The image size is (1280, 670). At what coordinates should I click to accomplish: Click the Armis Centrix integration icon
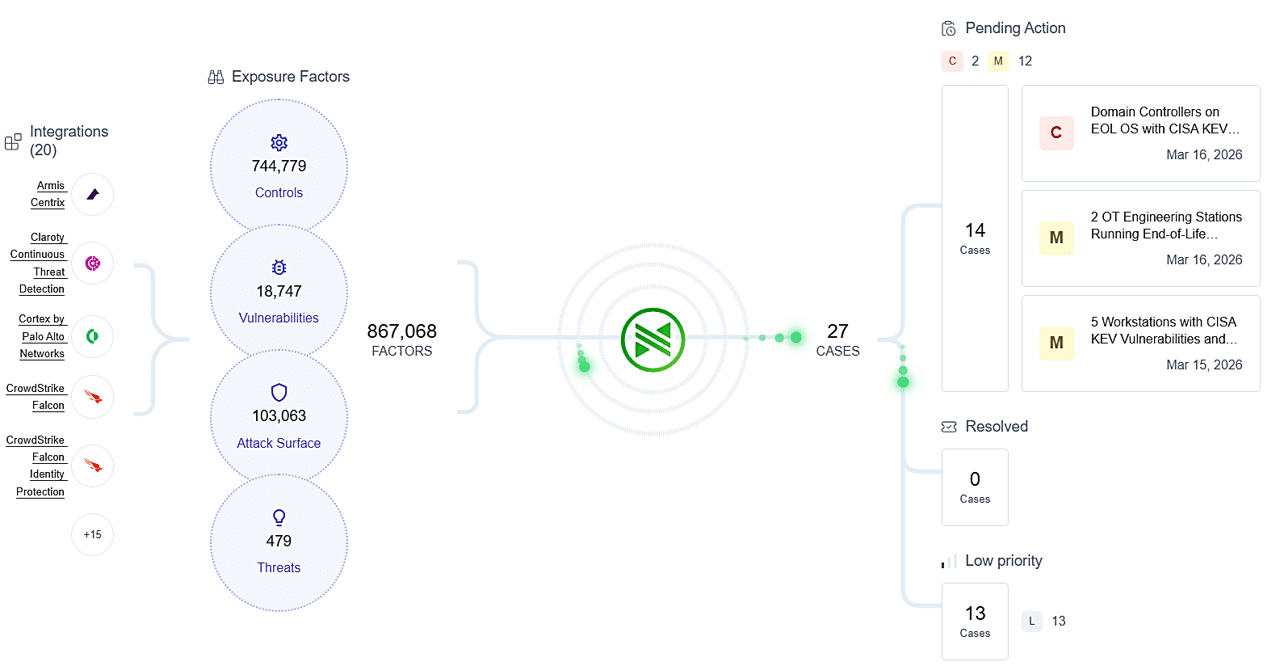pos(92,194)
